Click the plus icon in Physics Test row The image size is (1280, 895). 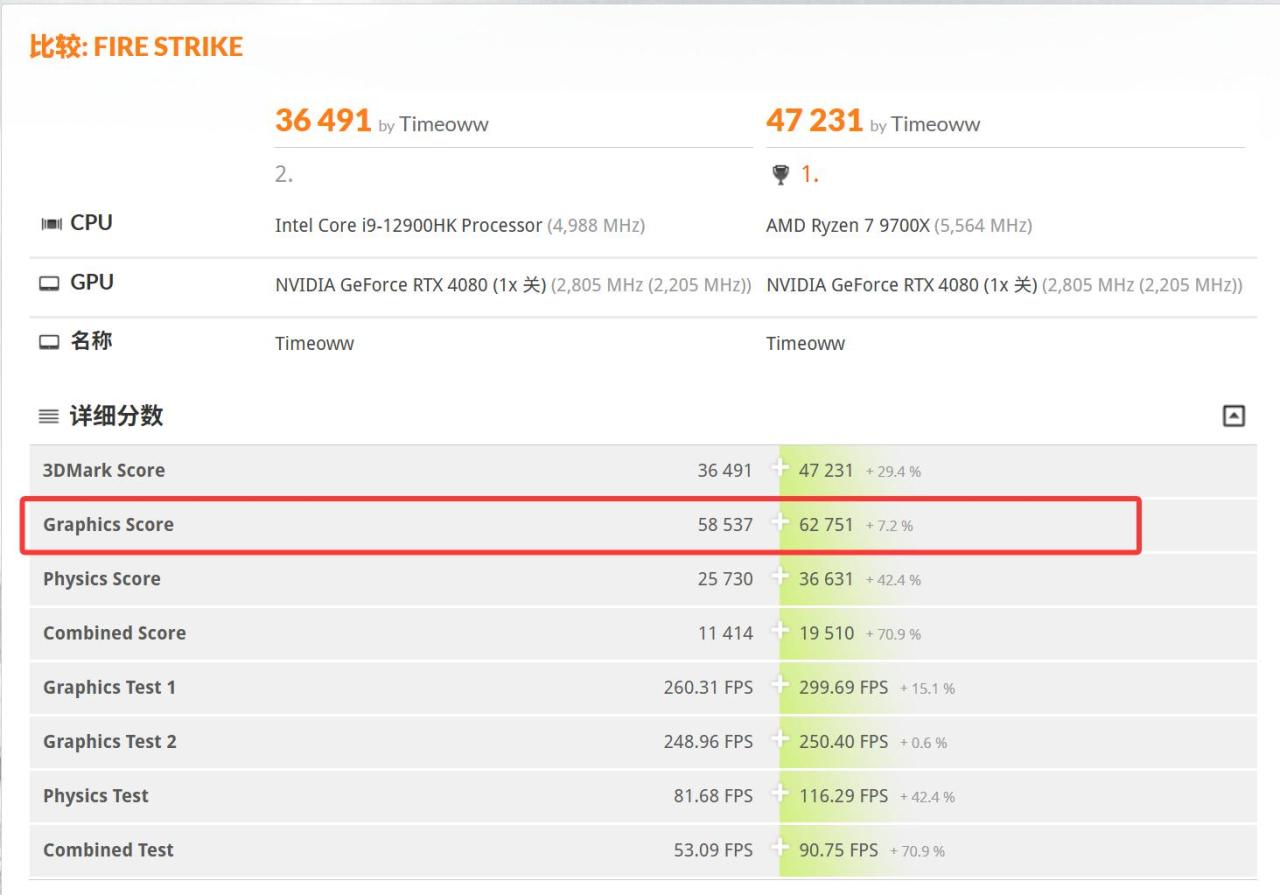tap(780, 794)
